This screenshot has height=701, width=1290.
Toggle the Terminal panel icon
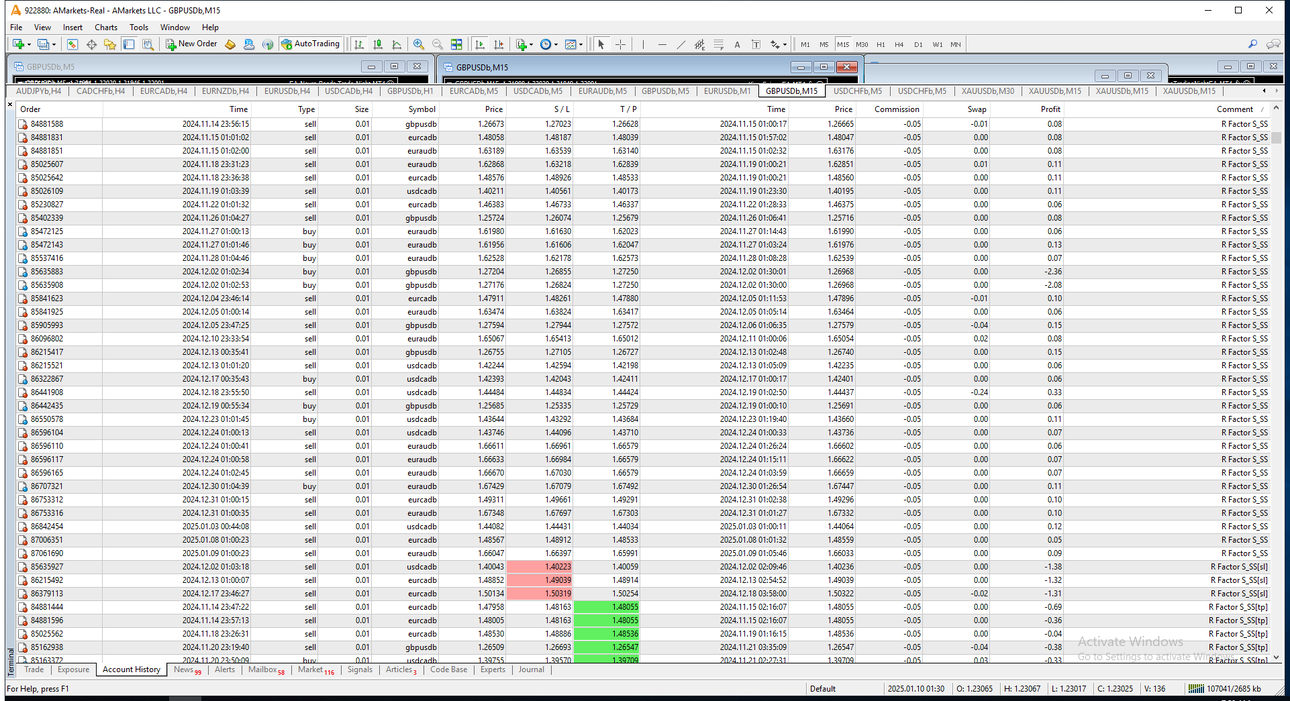[129, 44]
